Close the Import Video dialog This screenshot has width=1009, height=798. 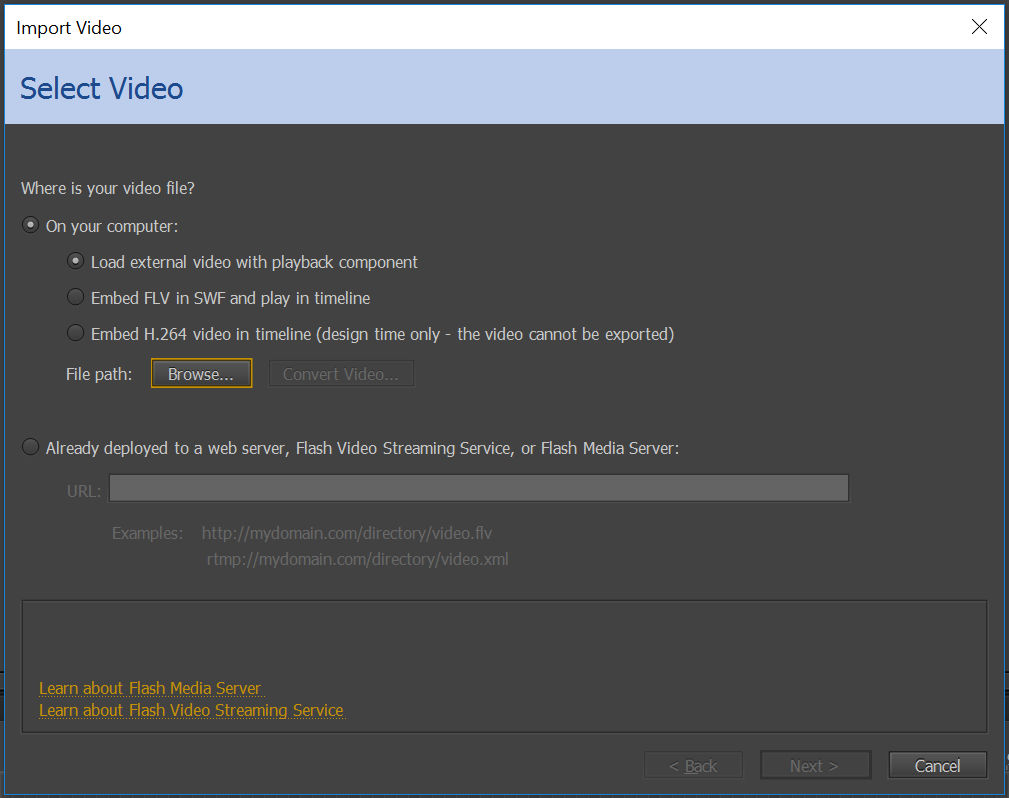pyautogui.click(x=979, y=27)
